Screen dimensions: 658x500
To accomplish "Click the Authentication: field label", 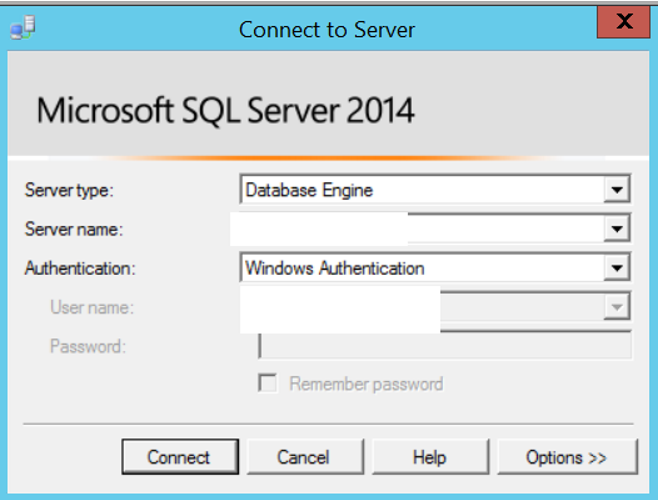I will 80,268.
